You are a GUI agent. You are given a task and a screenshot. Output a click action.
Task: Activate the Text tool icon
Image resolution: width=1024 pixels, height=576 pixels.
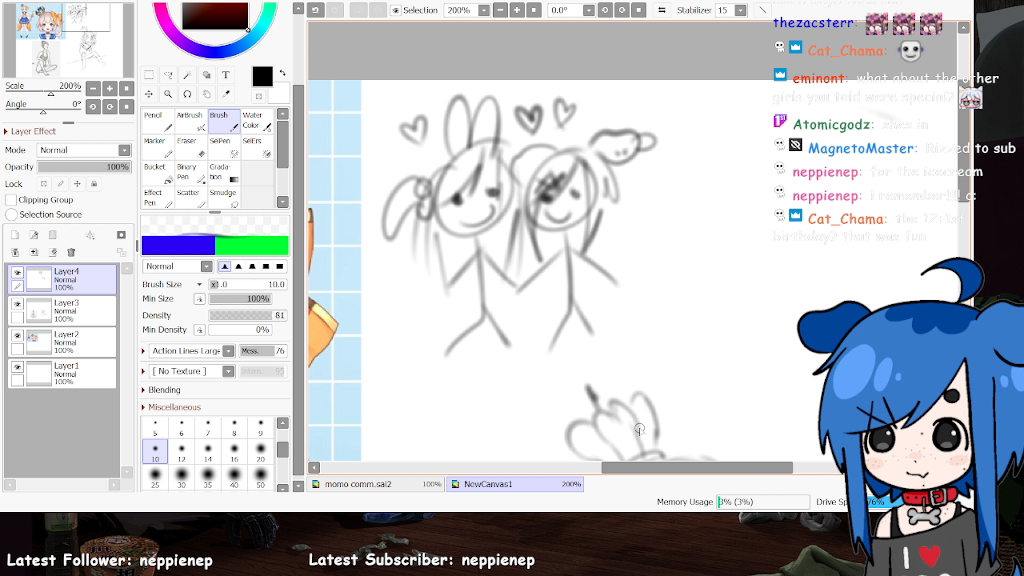click(226, 75)
